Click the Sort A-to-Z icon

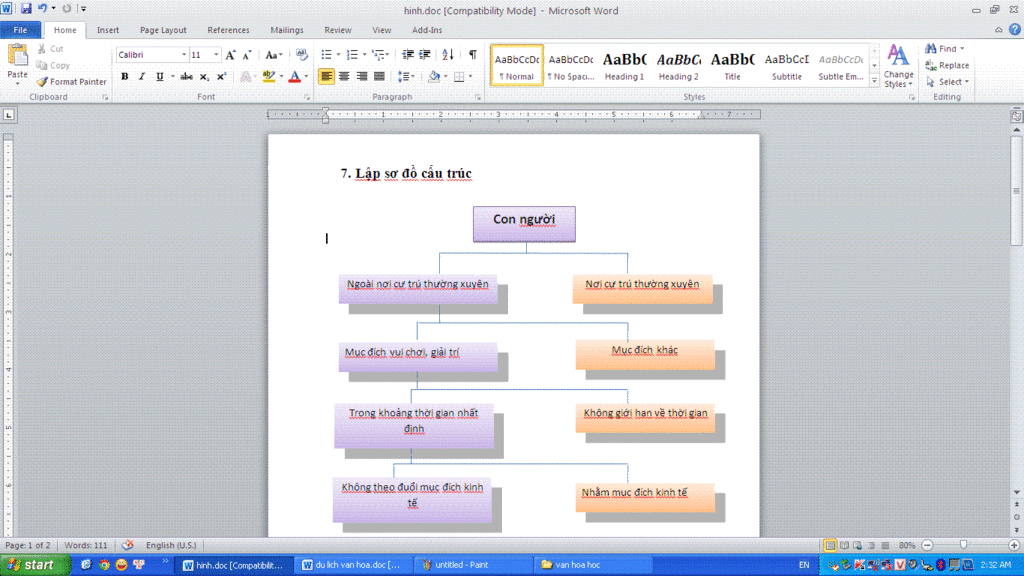[x=447, y=55]
